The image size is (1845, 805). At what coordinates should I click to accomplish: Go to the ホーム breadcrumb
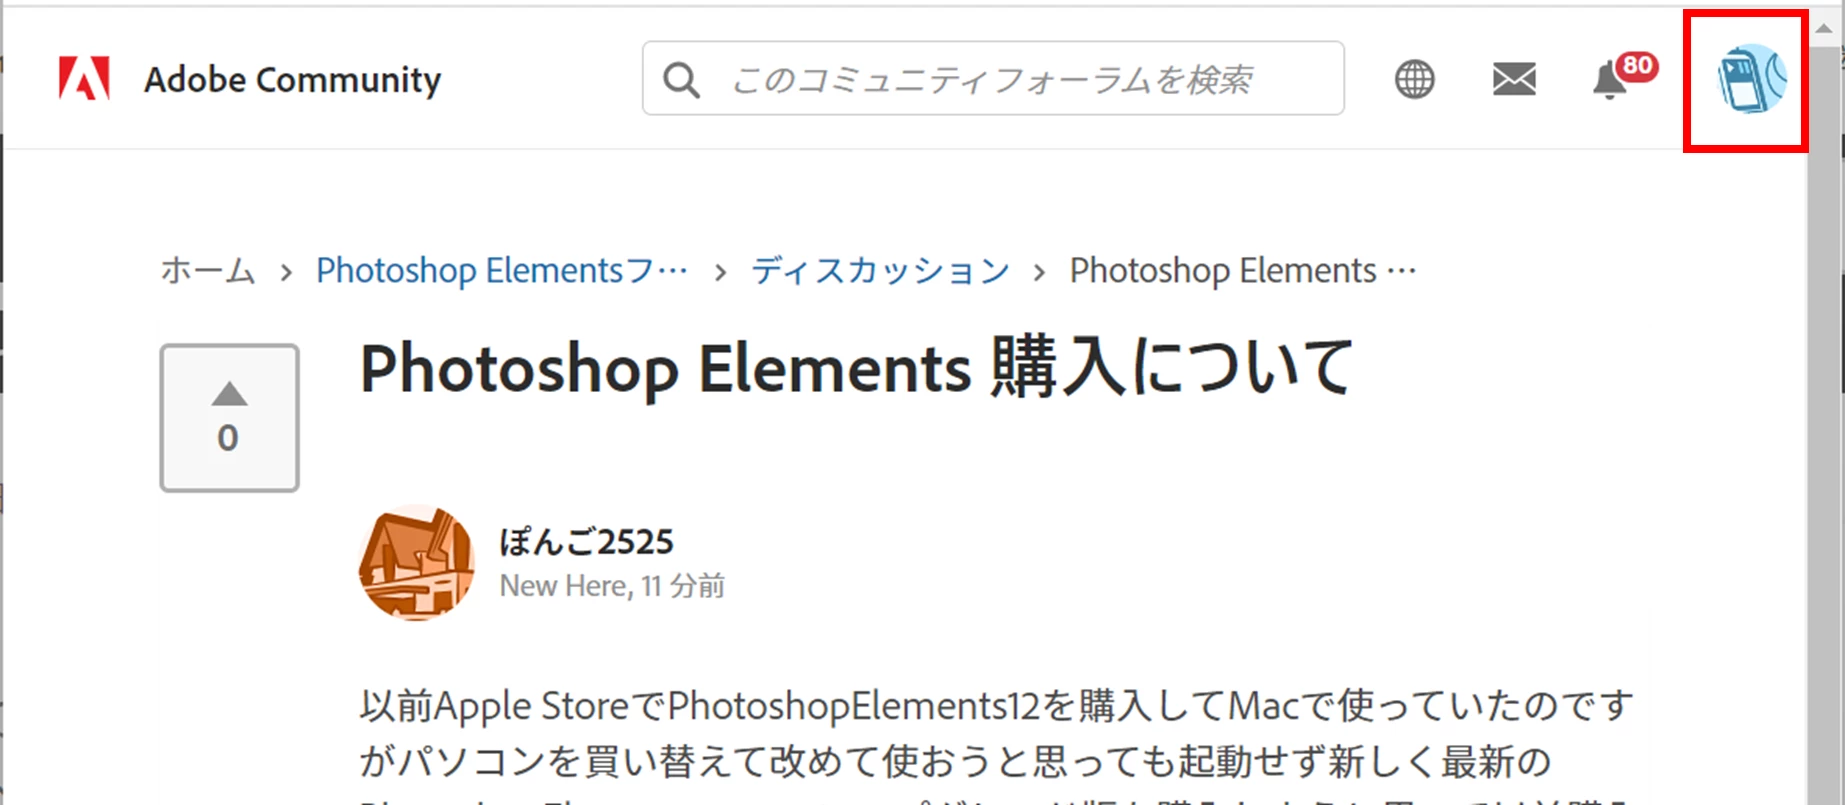click(x=208, y=271)
